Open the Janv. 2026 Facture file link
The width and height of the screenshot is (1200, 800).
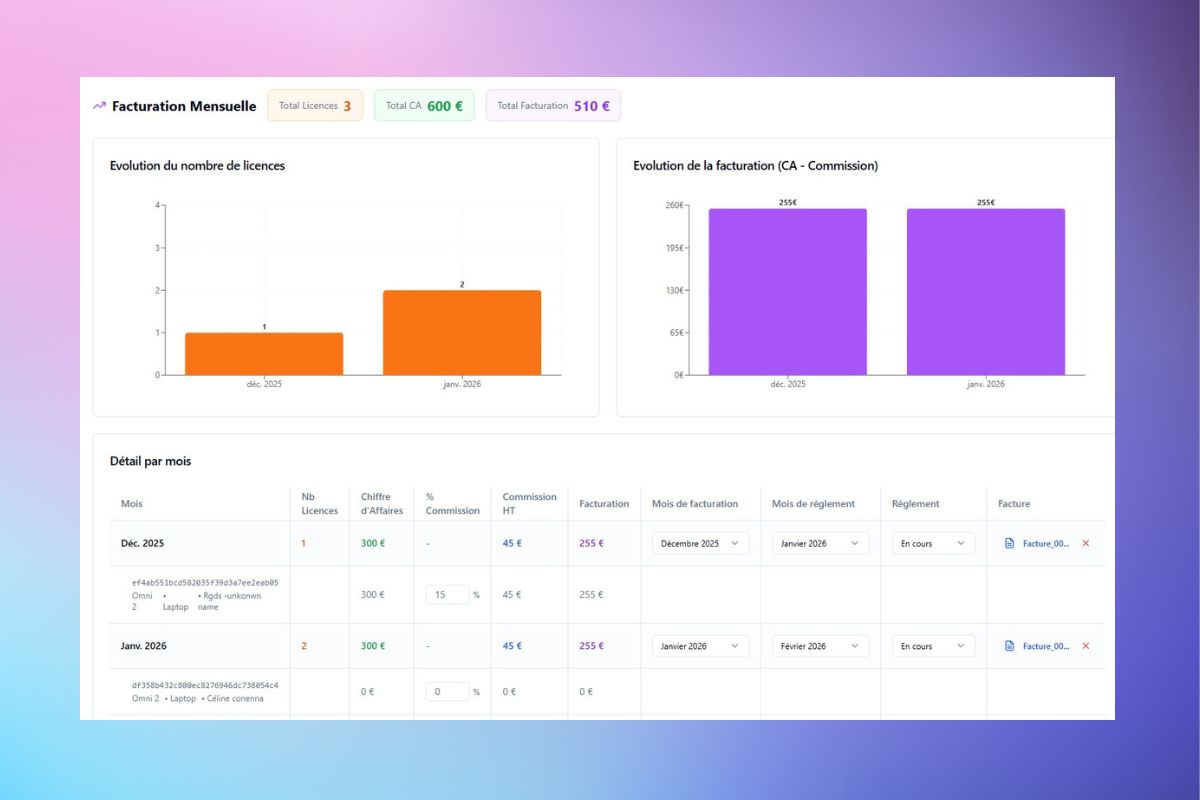[1045, 646]
